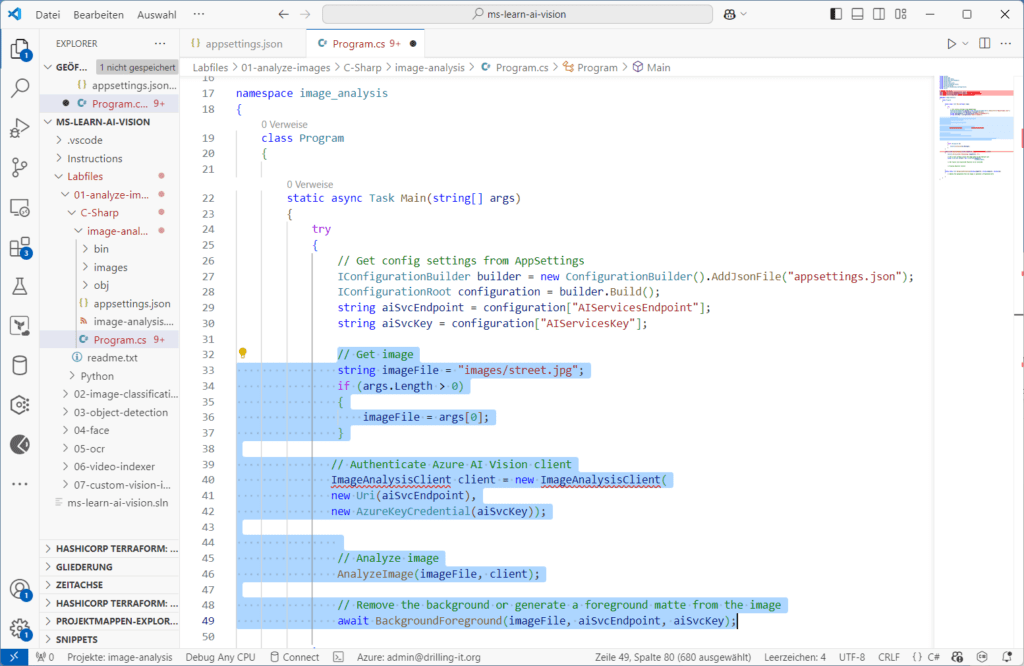
Task: Click Azure: admin@drilling-it.org status entry
Action: 419,657
